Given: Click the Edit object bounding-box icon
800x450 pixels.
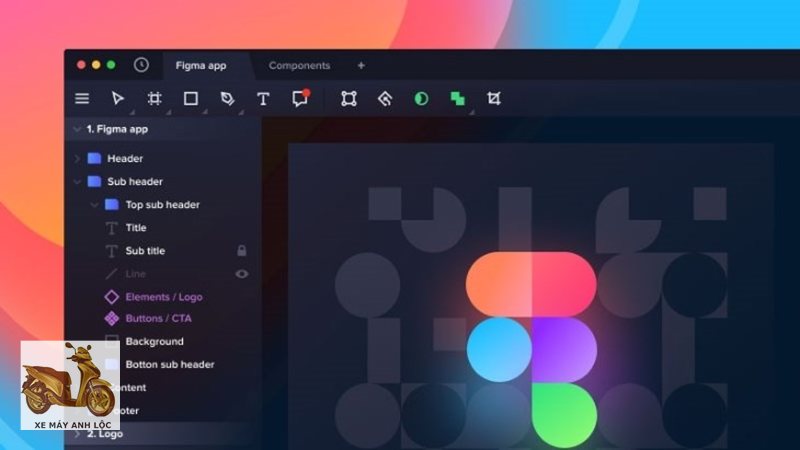Looking at the screenshot, I should [x=349, y=98].
